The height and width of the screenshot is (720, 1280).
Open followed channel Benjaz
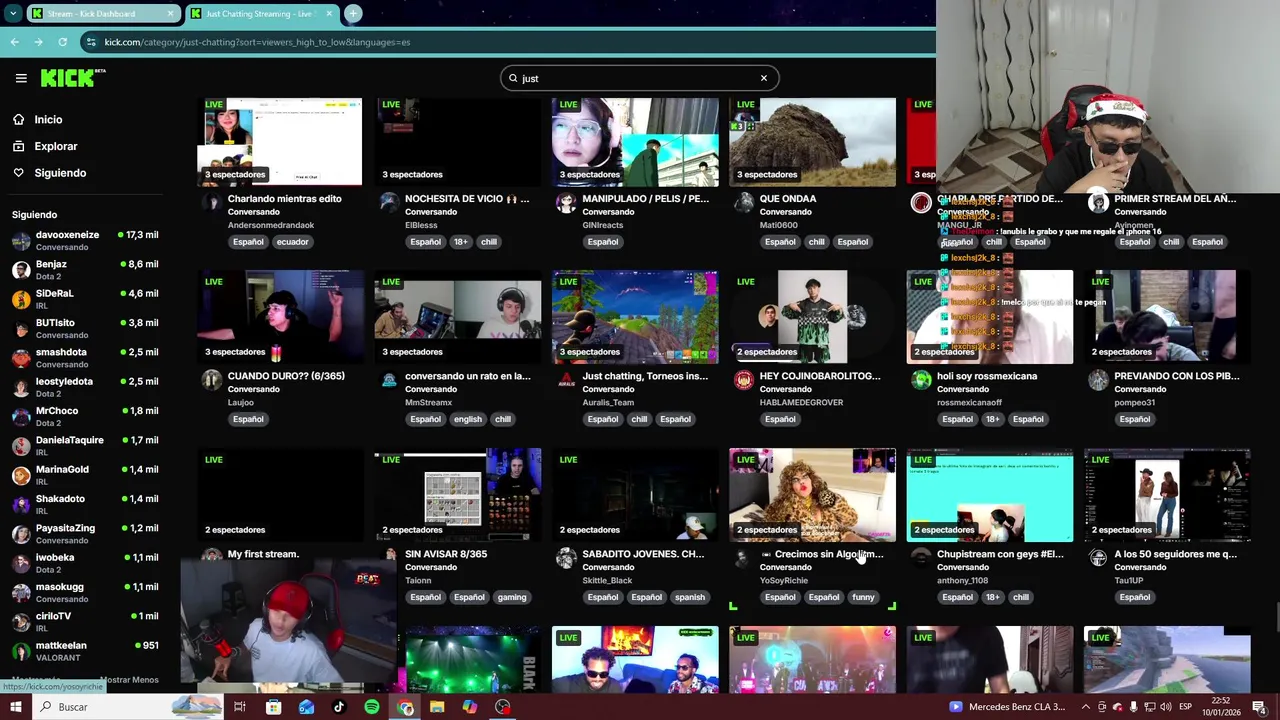[85, 269]
